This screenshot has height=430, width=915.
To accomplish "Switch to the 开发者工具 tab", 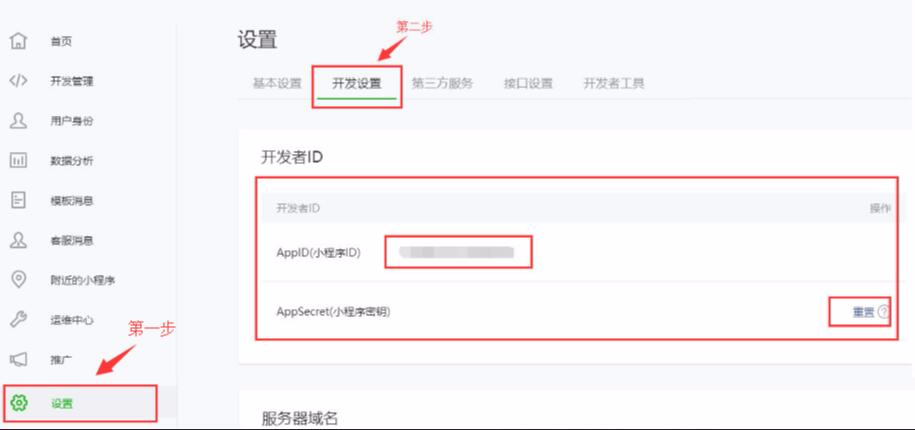I will point(613,83).
